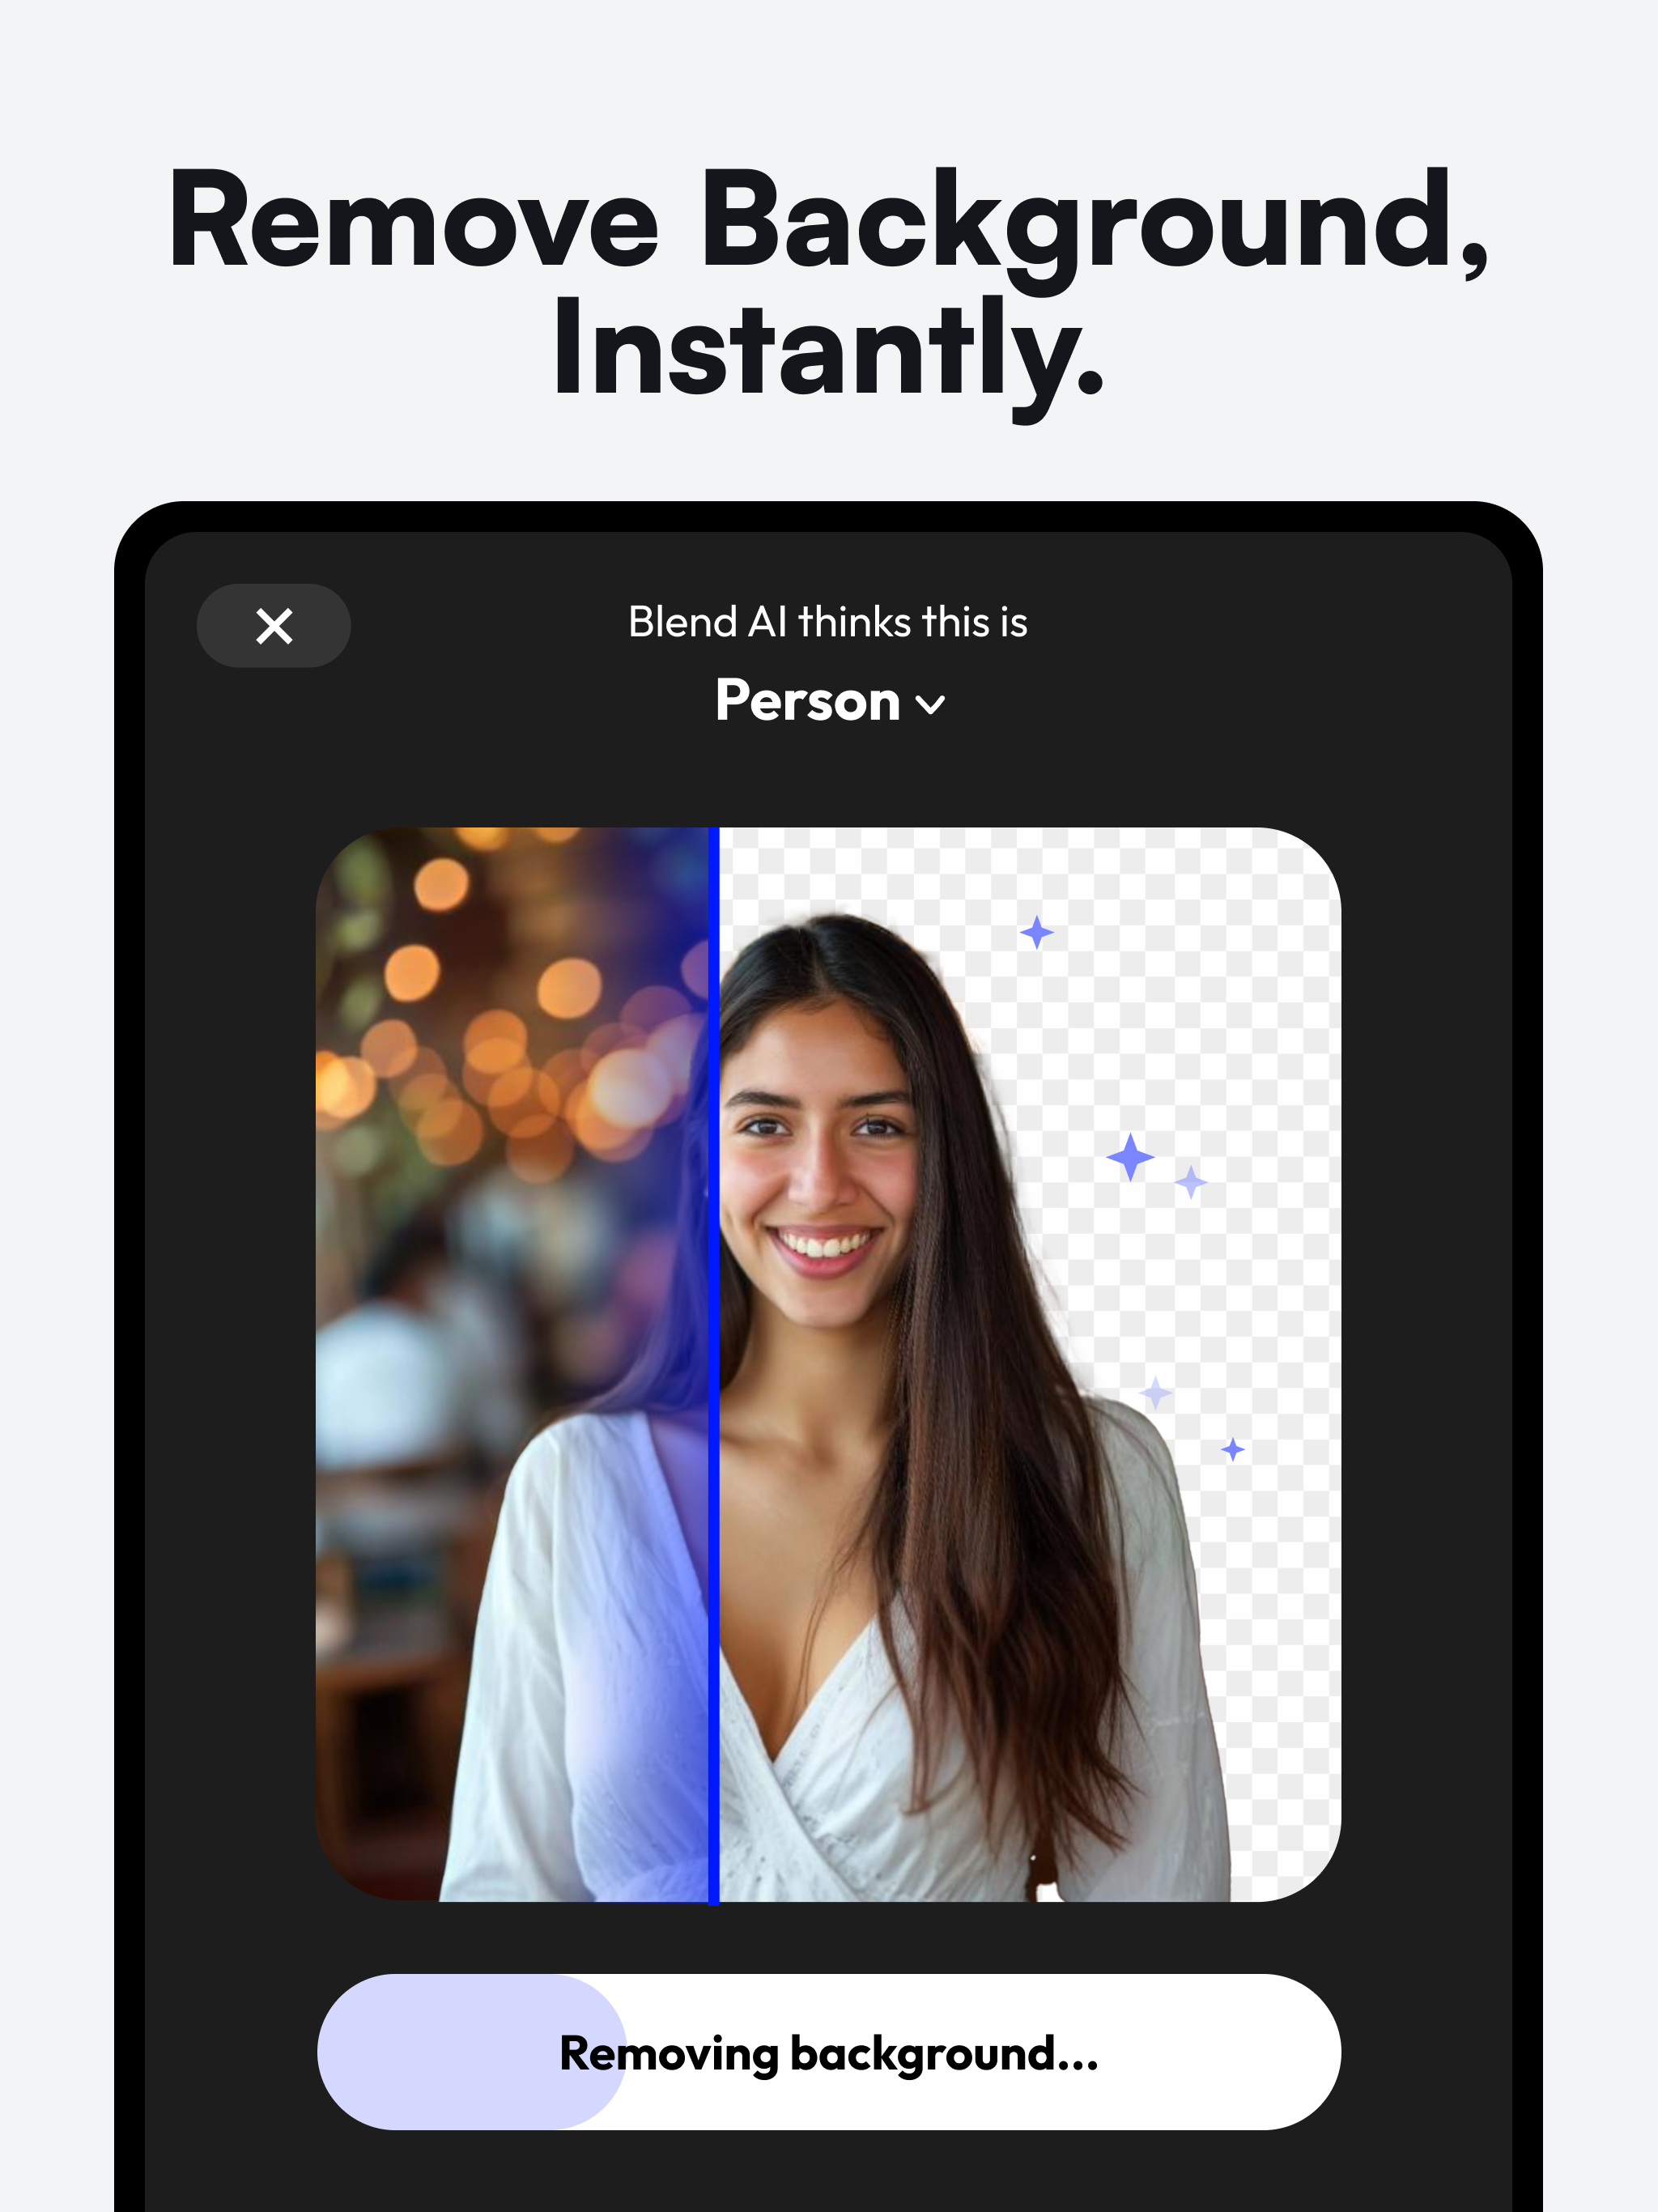Close the background removal screen with X
This screenshot has width=1658, height=2212.
click(273, 626)
